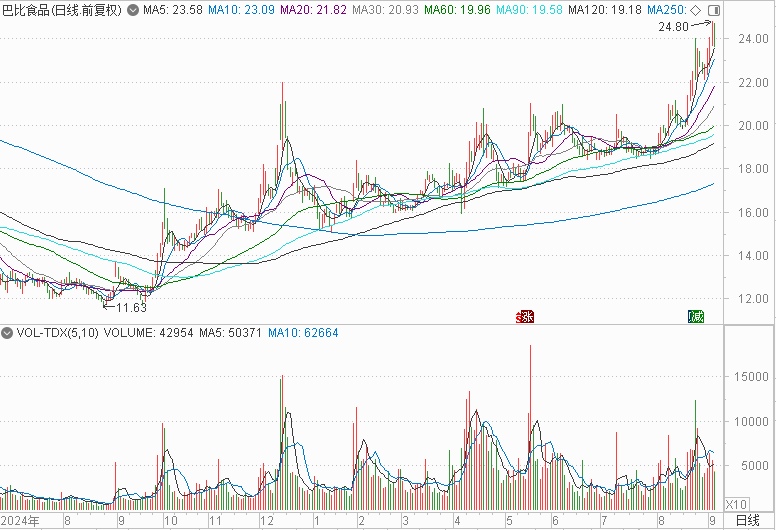Click the diamond icon after MA250
This screenshot has width=776, height=530.
pos(696,11)
